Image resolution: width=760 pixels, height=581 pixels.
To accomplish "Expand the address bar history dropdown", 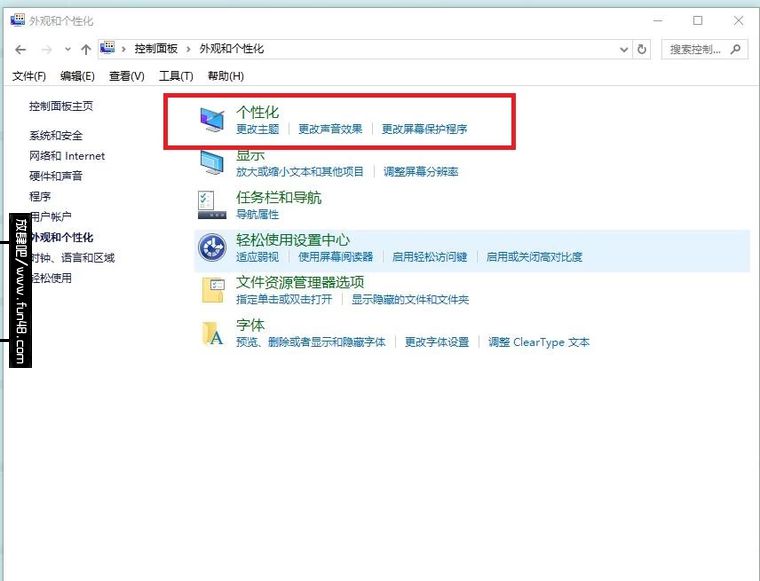I will coord(624,49).
